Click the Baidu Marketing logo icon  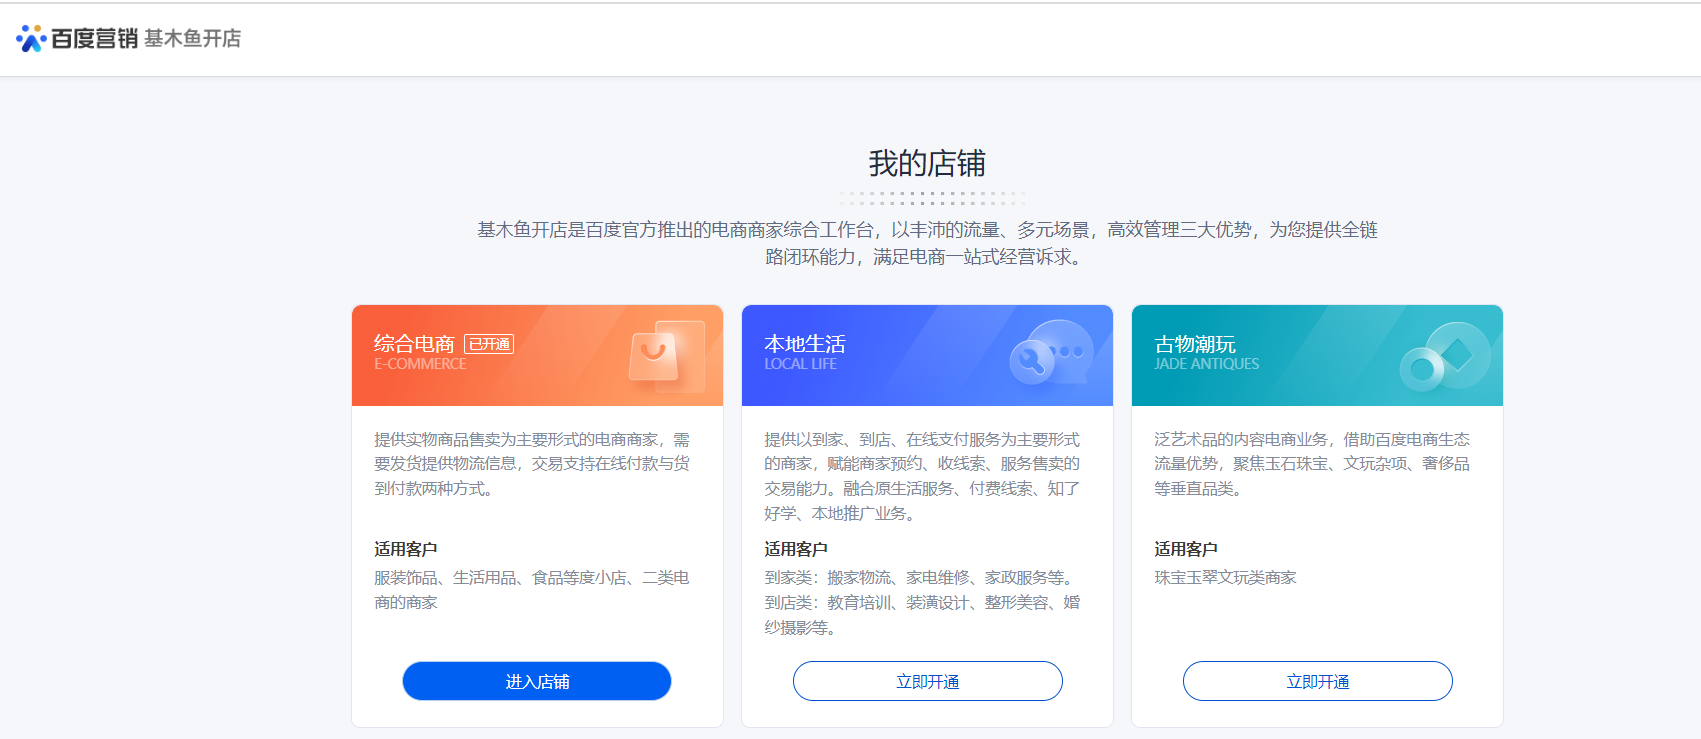(x=31, y=38)
